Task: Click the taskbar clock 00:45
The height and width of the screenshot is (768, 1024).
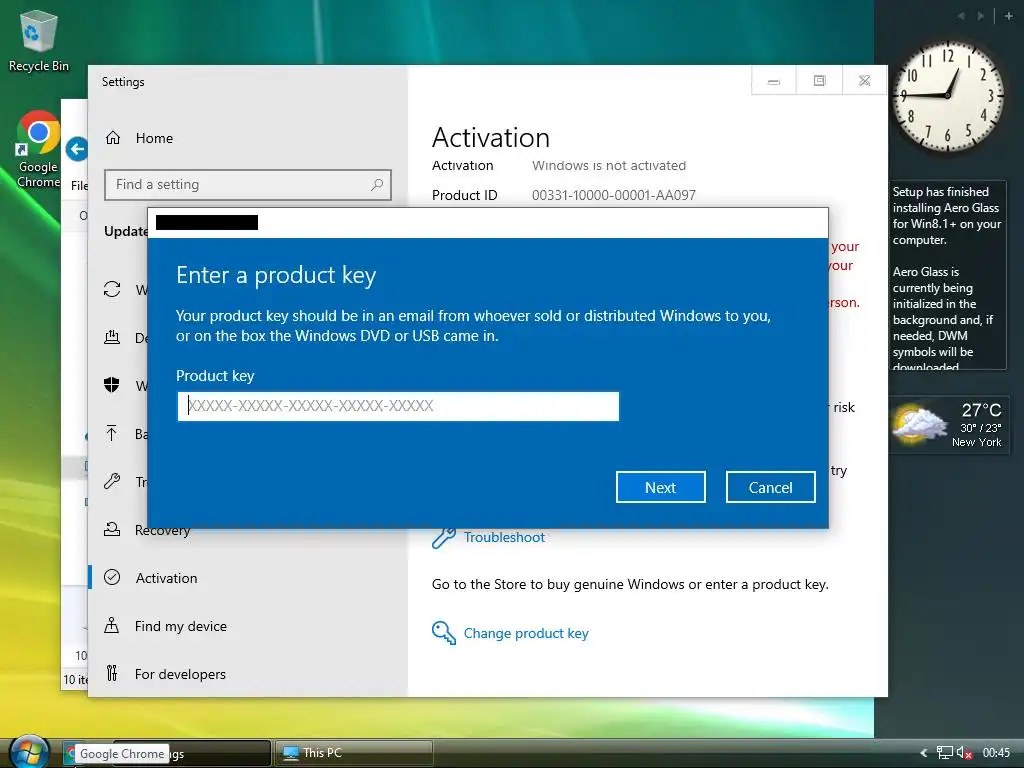Action: 996,753
